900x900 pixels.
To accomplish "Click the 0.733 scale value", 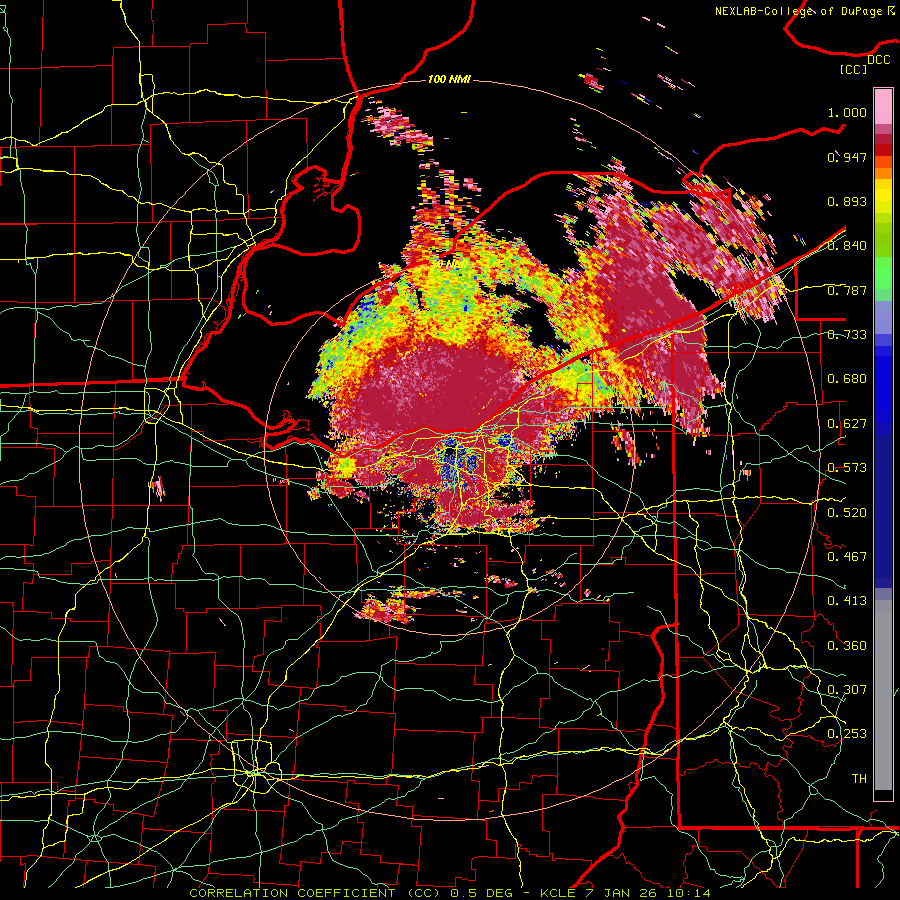I will point(847,335).
